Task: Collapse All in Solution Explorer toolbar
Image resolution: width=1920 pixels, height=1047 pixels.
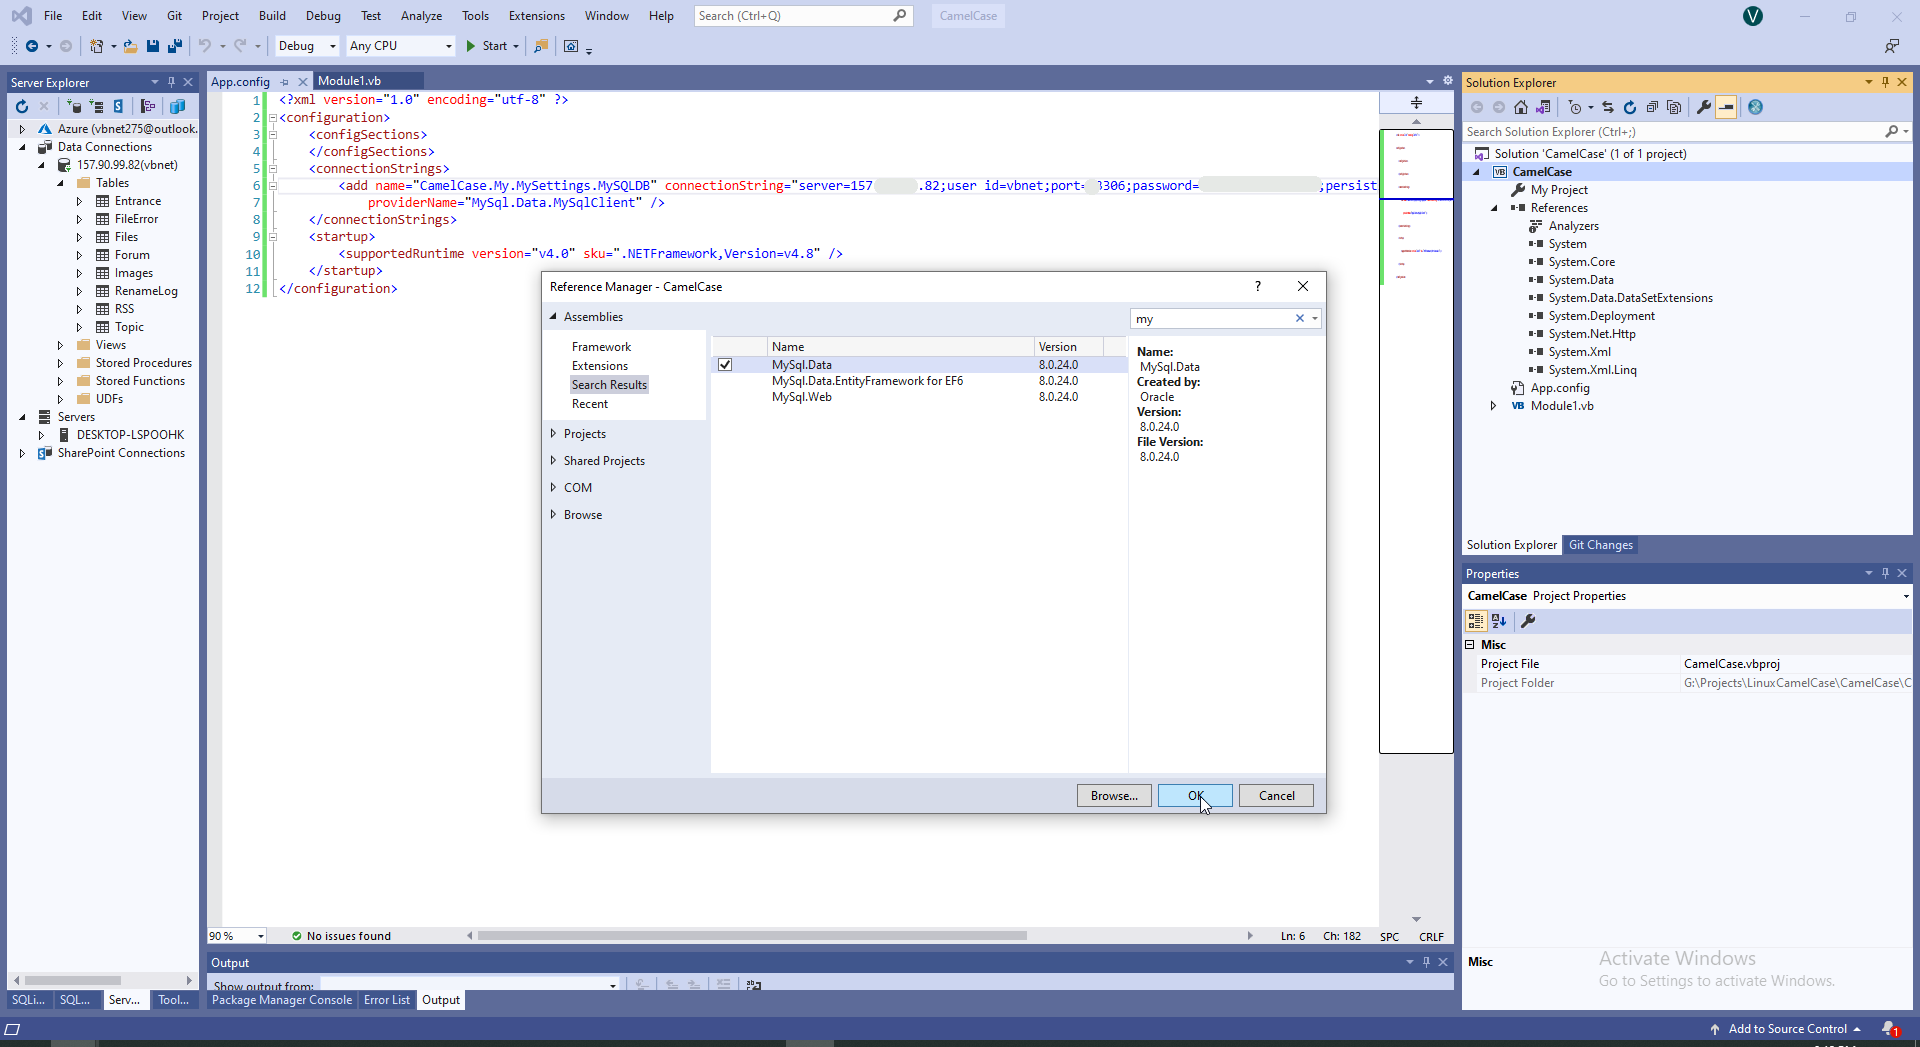Action: click(x=1652, y=107)
